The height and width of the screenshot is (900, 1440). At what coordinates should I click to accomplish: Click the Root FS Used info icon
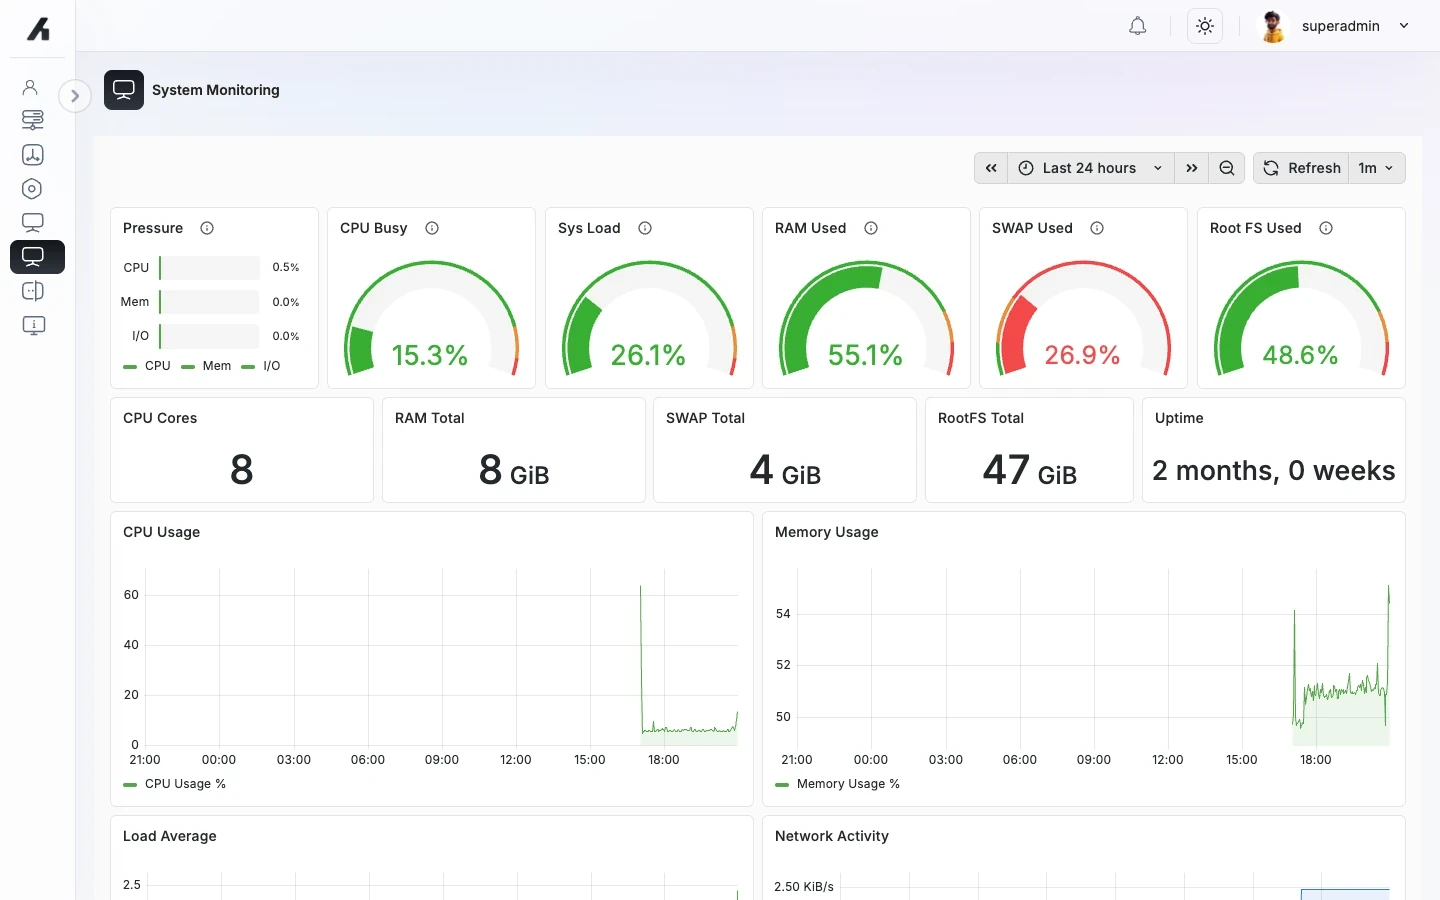1326,228
